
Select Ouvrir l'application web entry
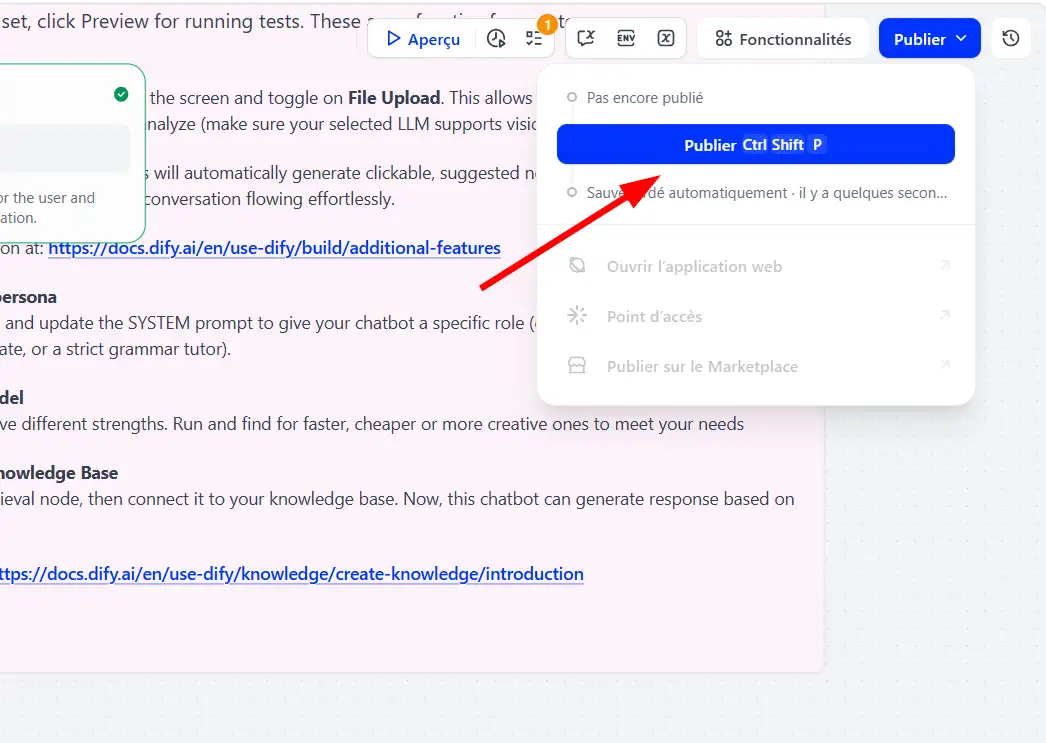click(756, 266)
